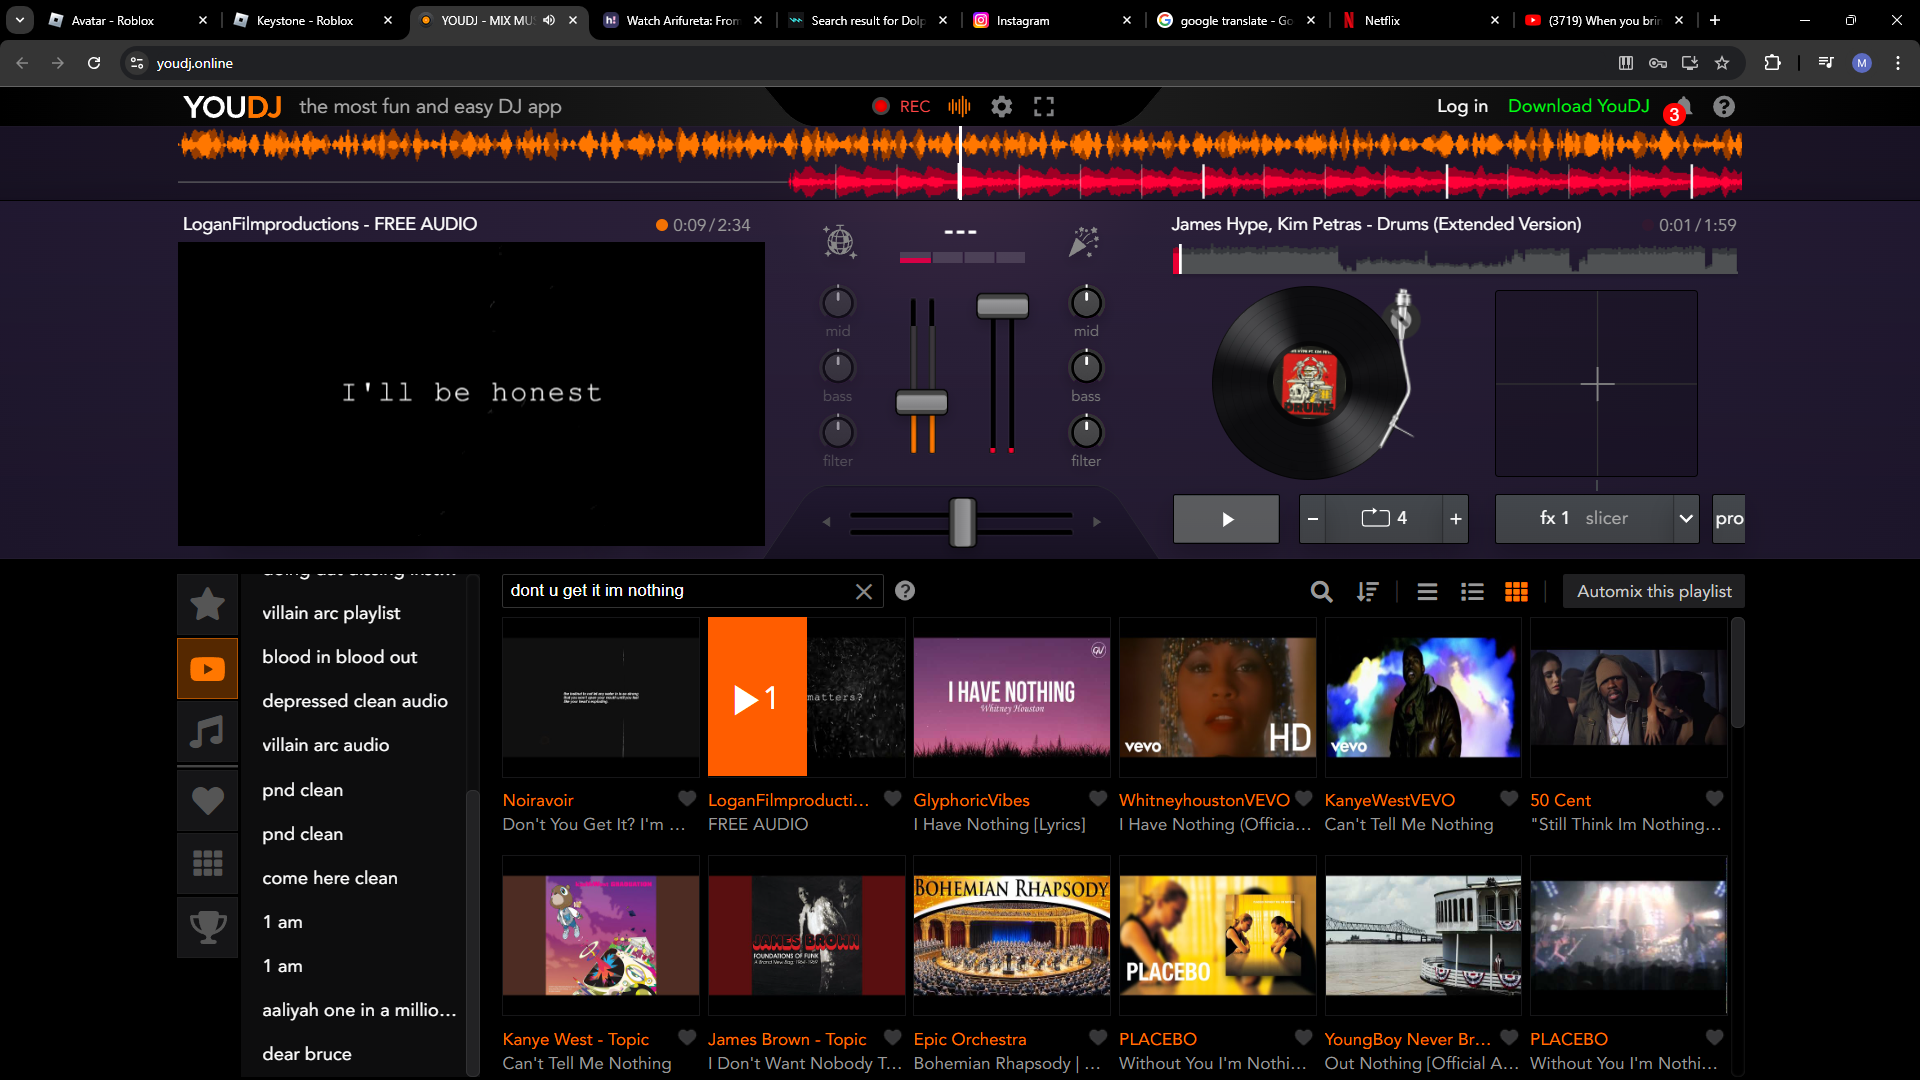Viewport: 1920px width, 1080px height.
Task: Toggle the waveform display icon
Action: tap(959, 107)
